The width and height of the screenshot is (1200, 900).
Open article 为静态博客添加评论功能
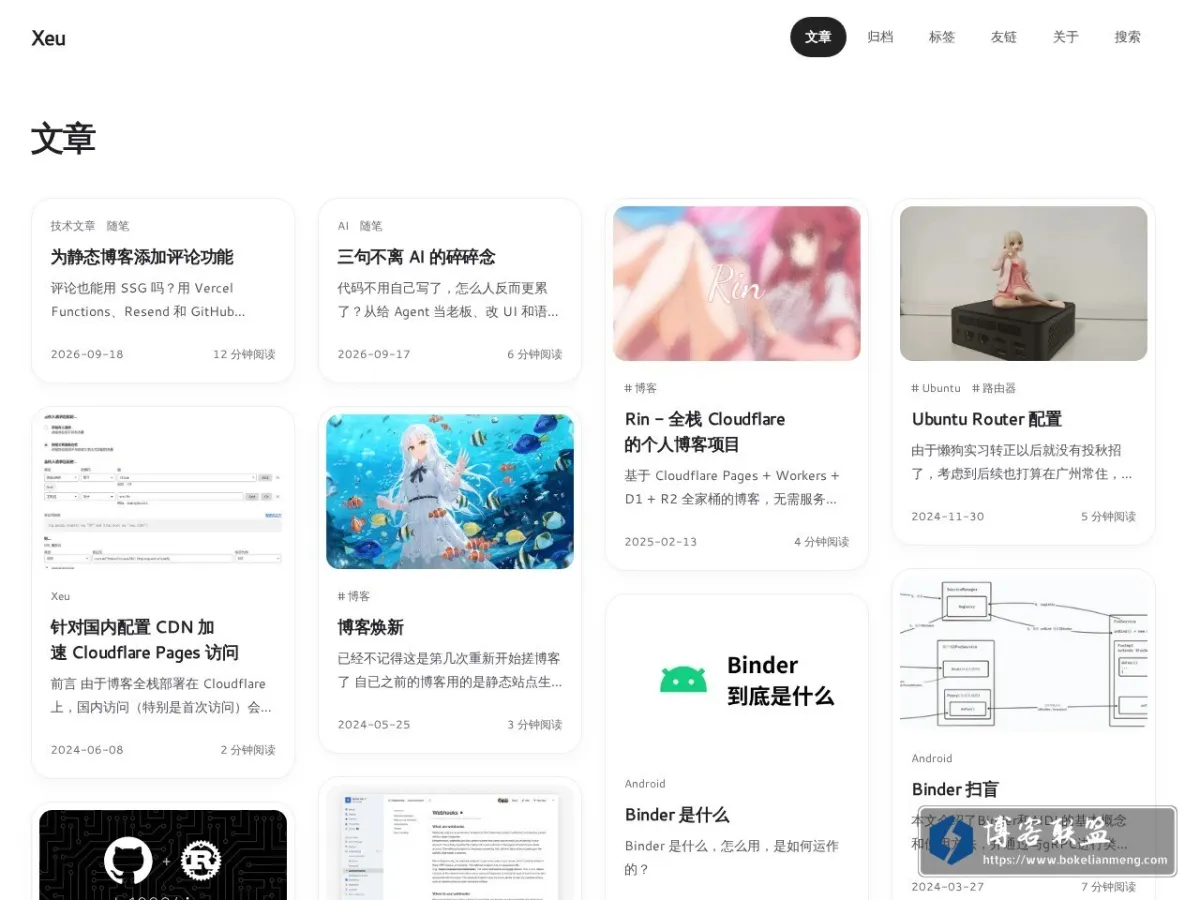click(142, 257)
